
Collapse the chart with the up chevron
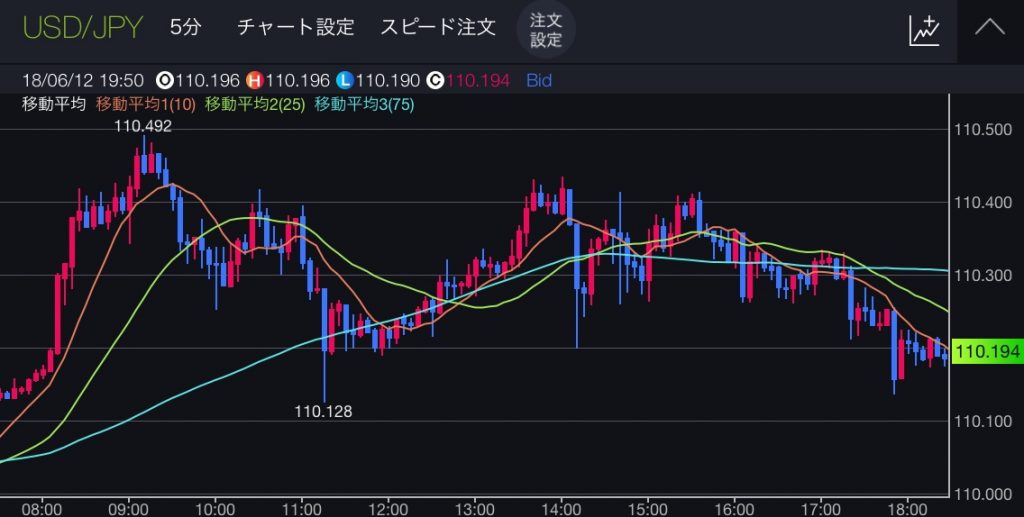coord(989,28)
